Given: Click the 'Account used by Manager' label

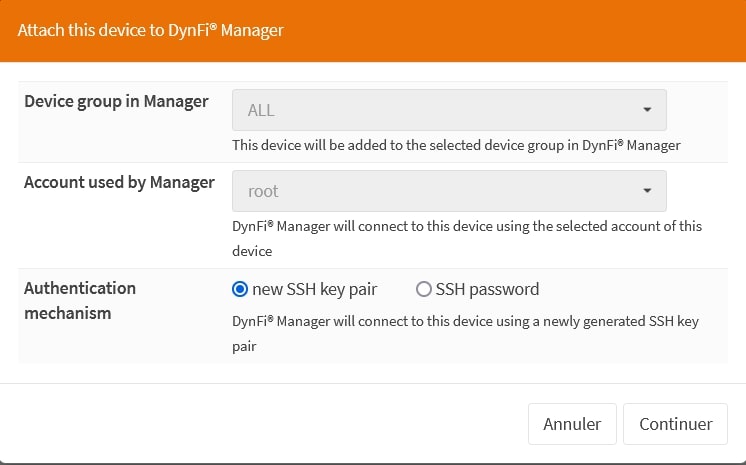Looking at the screenshot, I should click(119, 182).
